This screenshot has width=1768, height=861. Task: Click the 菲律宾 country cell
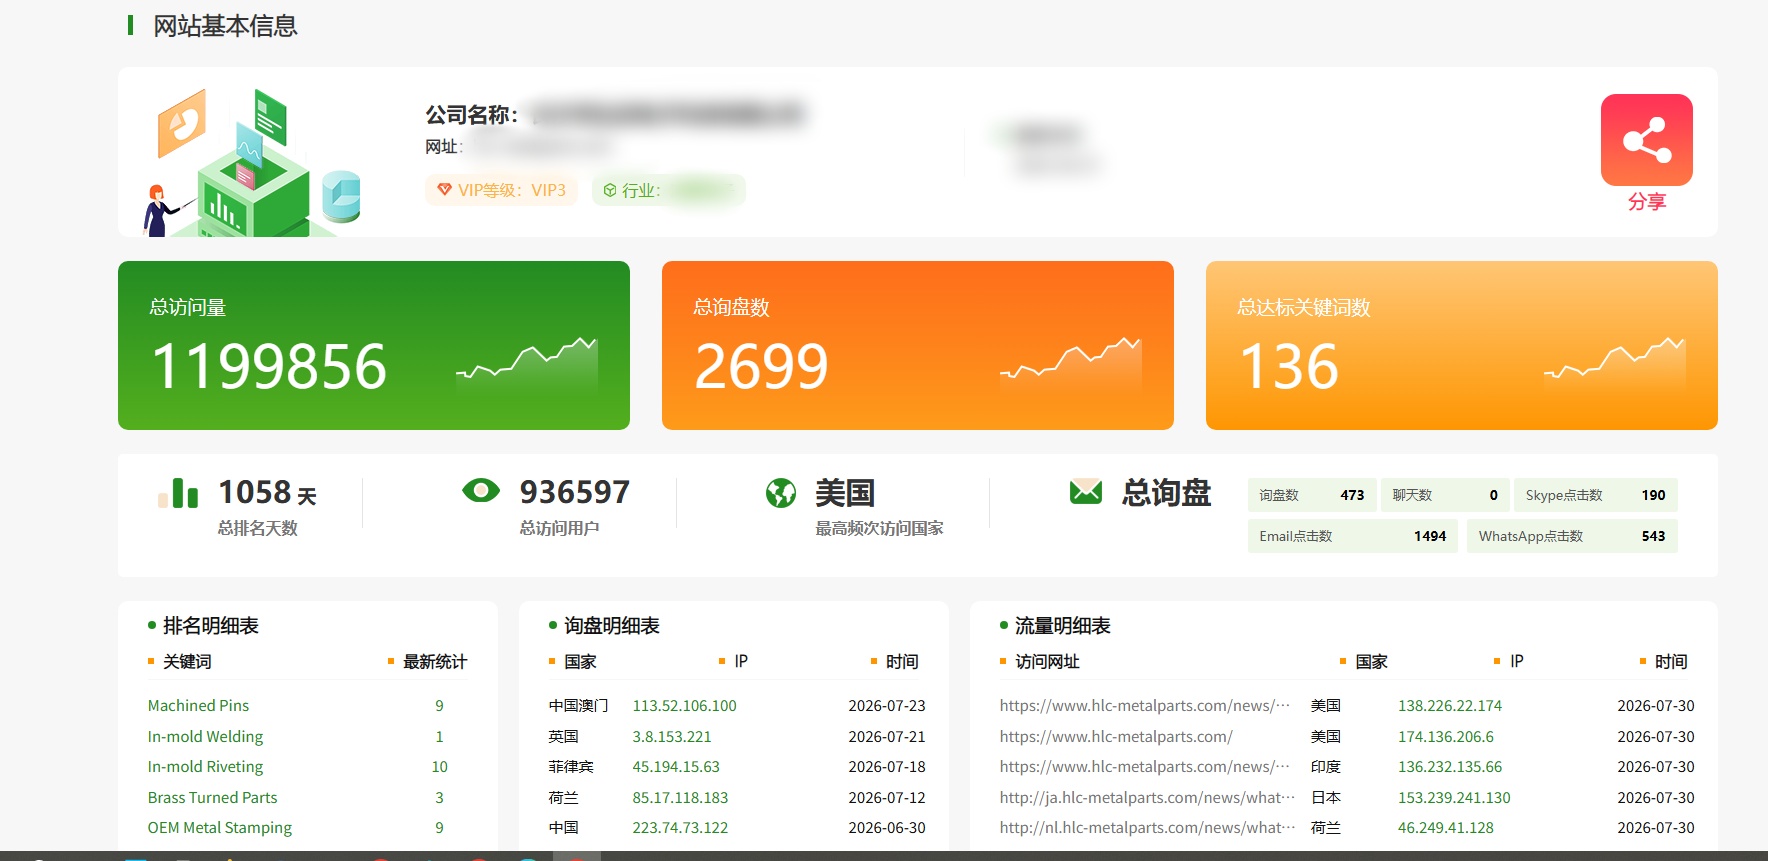click(571, 767)
